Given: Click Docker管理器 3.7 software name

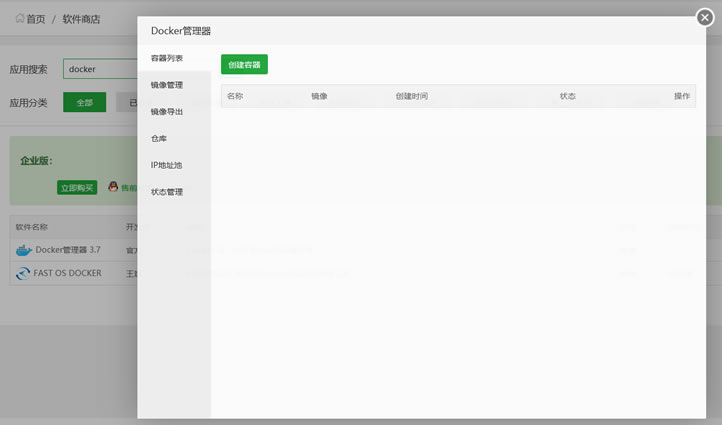Looking at the screenshot, I should click(x=68, y=250).
